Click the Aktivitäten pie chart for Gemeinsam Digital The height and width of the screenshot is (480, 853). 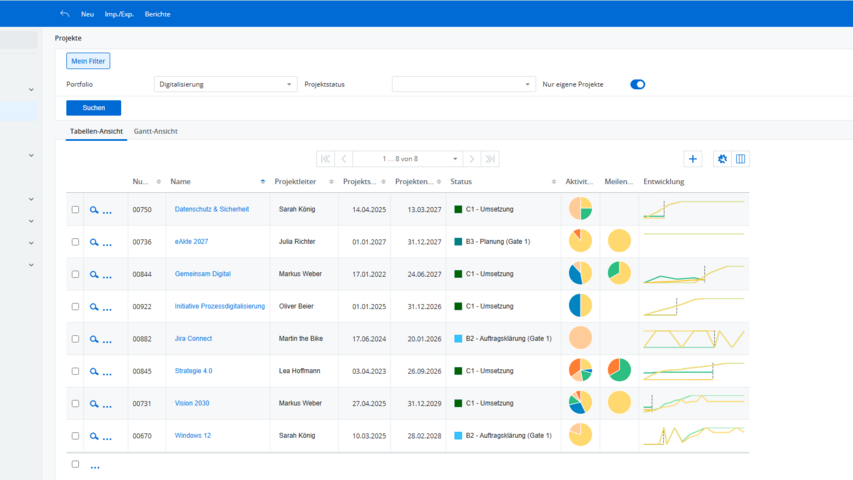[580, 273]
